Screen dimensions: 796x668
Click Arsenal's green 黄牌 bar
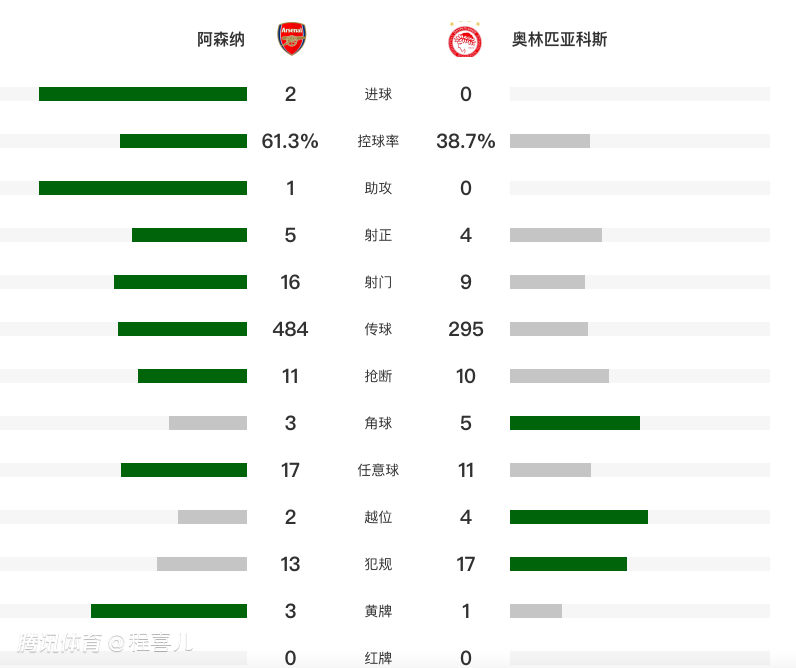[x=169, y=611]
